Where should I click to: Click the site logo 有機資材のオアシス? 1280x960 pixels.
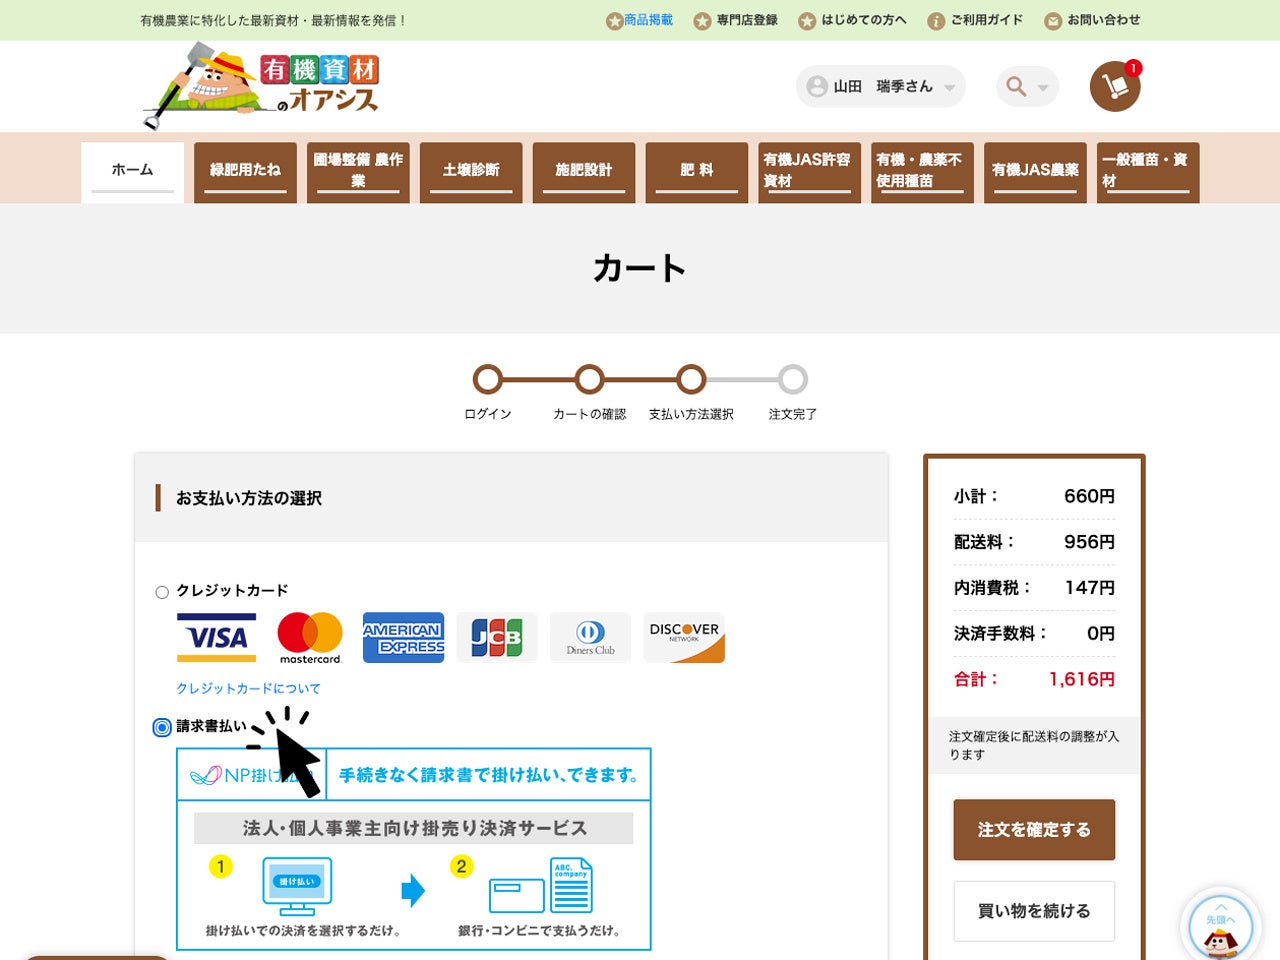pos(261,86)
